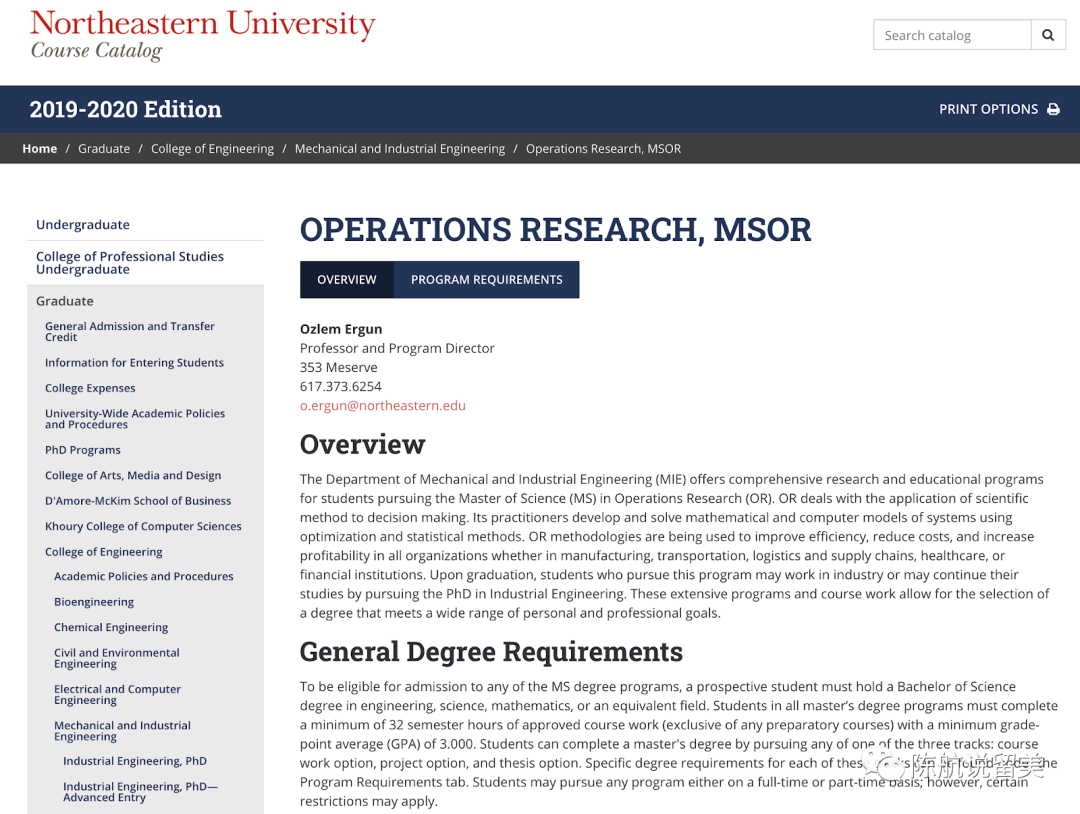This screenshot has height=814, width=1080.
Task: Select the Overview tab
Action: [346, 280]
